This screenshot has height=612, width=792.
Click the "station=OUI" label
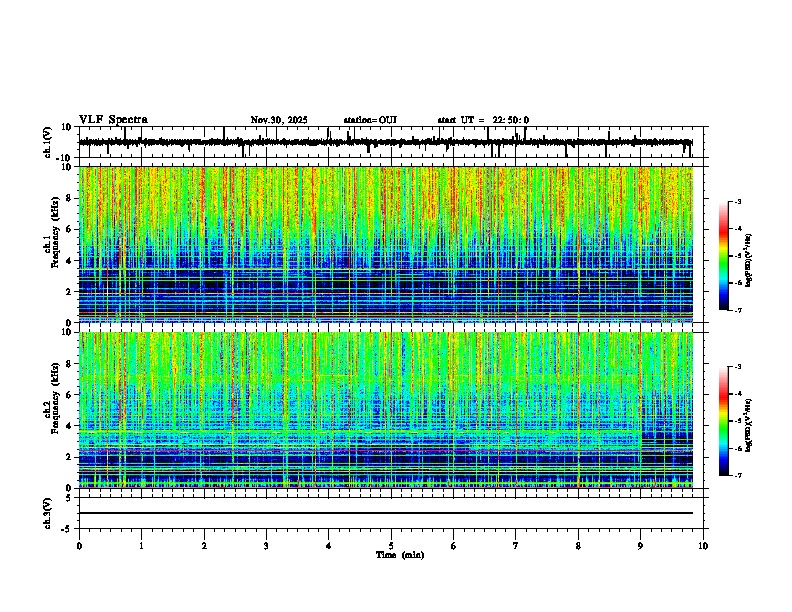click(x=370, y=120)
